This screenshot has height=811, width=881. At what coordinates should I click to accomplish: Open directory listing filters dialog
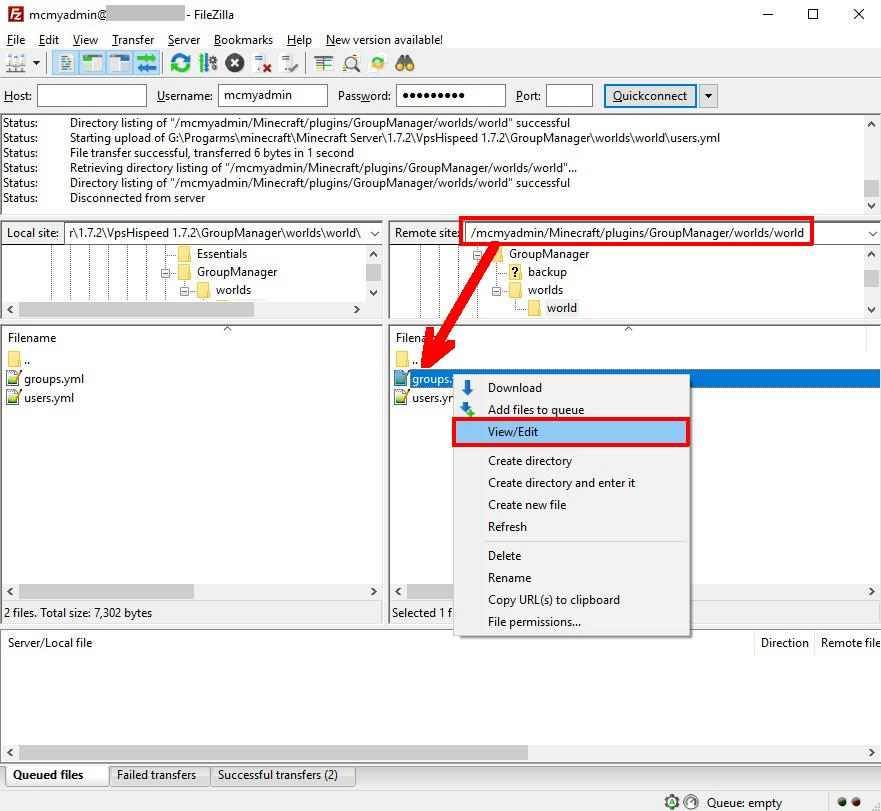[324, 64]
